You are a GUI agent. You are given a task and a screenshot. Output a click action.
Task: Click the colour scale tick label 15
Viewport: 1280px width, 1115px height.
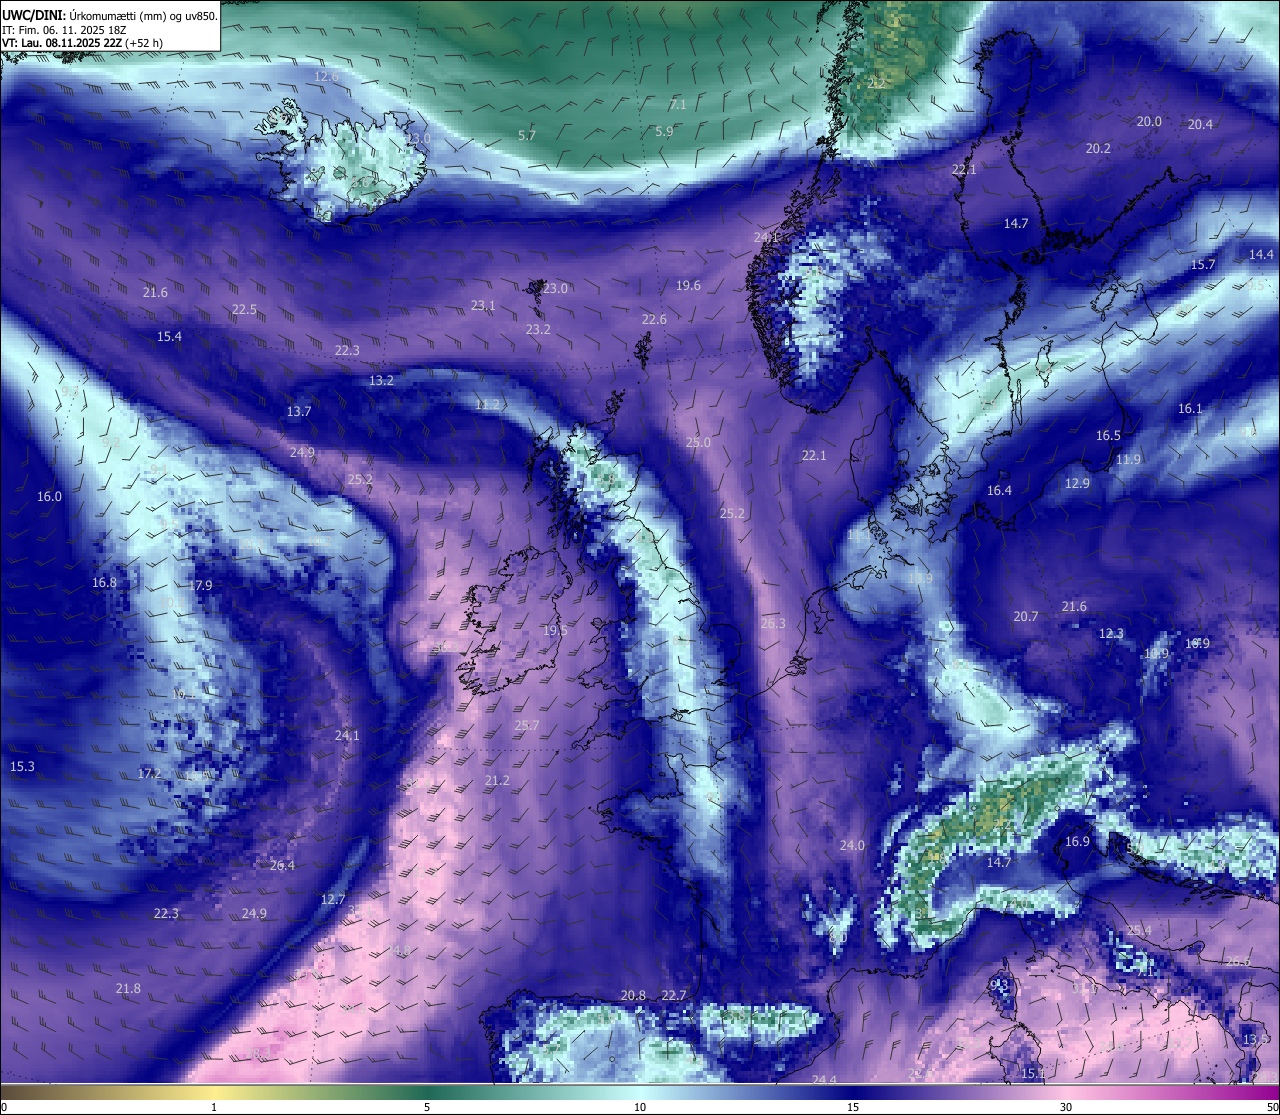(853, 1107)
